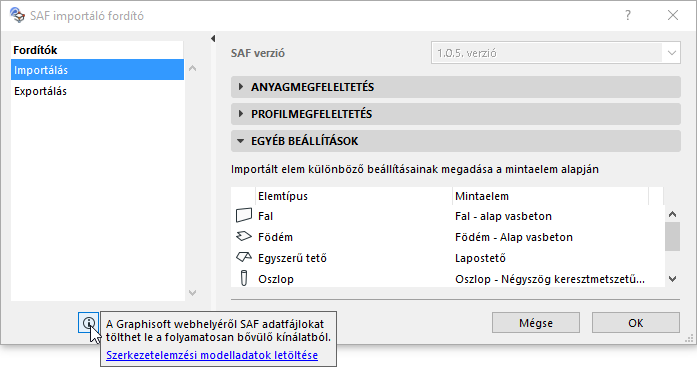The height and width of the screenshot is (367, 697).
Task: Select Importálás in the translator list
Action: point(97,70)
